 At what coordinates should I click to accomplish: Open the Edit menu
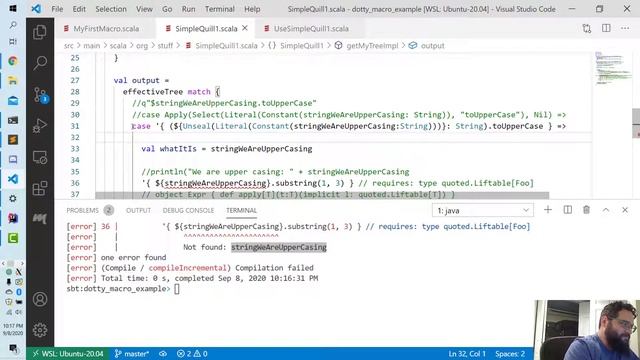click(x=79, y=9)
